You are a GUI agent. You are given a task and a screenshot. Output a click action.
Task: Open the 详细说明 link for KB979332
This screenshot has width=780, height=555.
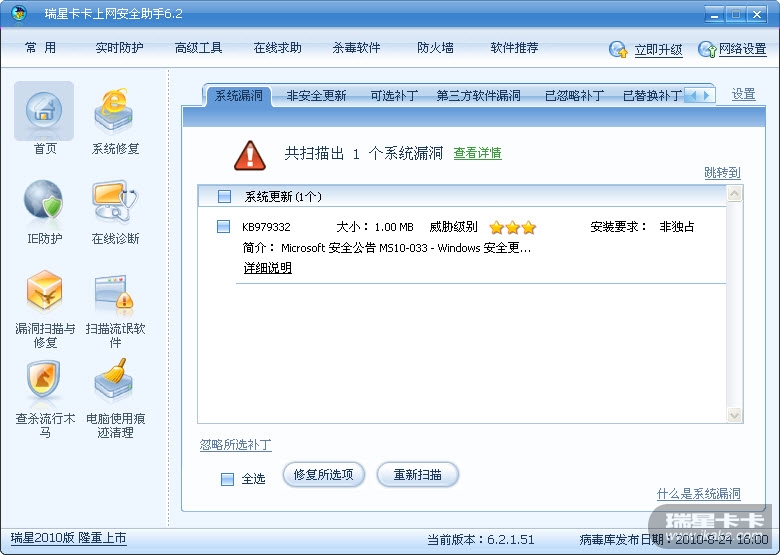[x=268, y=268]
